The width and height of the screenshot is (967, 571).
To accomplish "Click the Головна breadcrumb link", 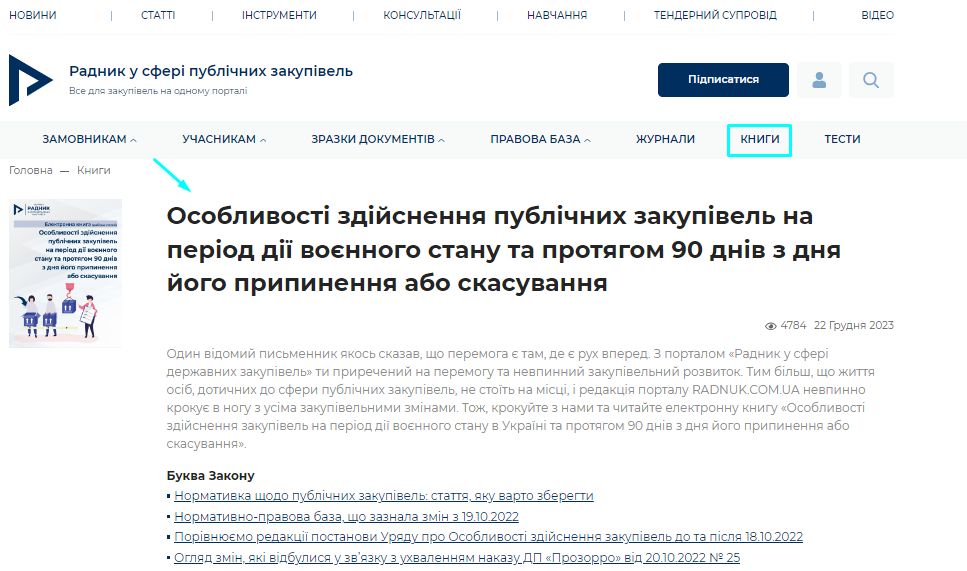I will [30, 170].
